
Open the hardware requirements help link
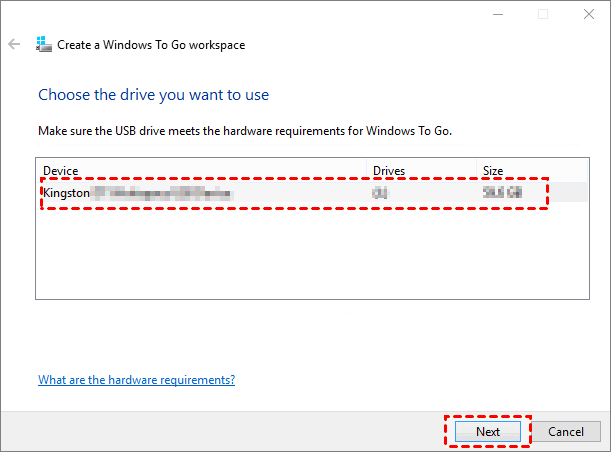(136, 380)
